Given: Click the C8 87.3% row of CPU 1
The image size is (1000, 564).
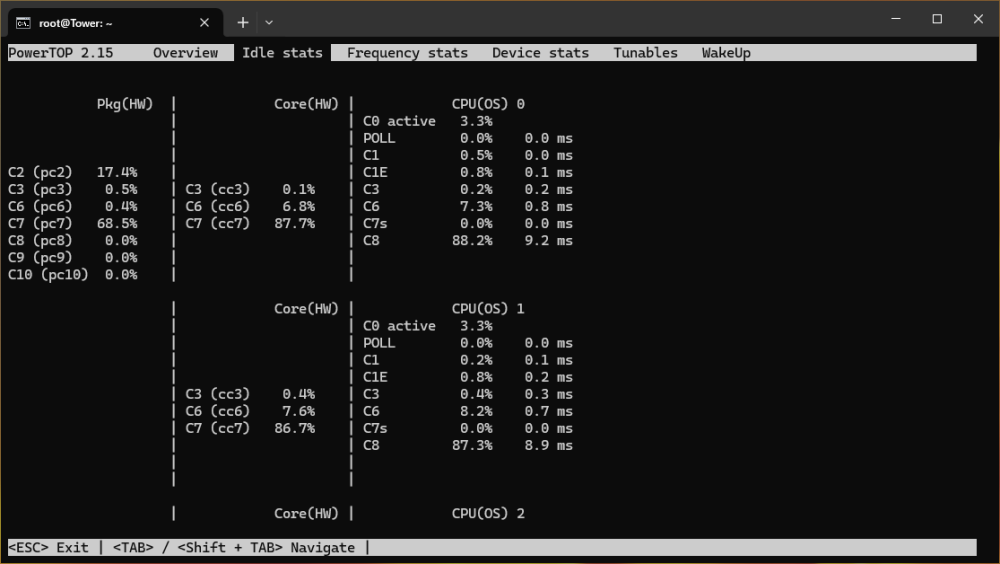Looking at the screenshot, I should click(x=467, y=445).
